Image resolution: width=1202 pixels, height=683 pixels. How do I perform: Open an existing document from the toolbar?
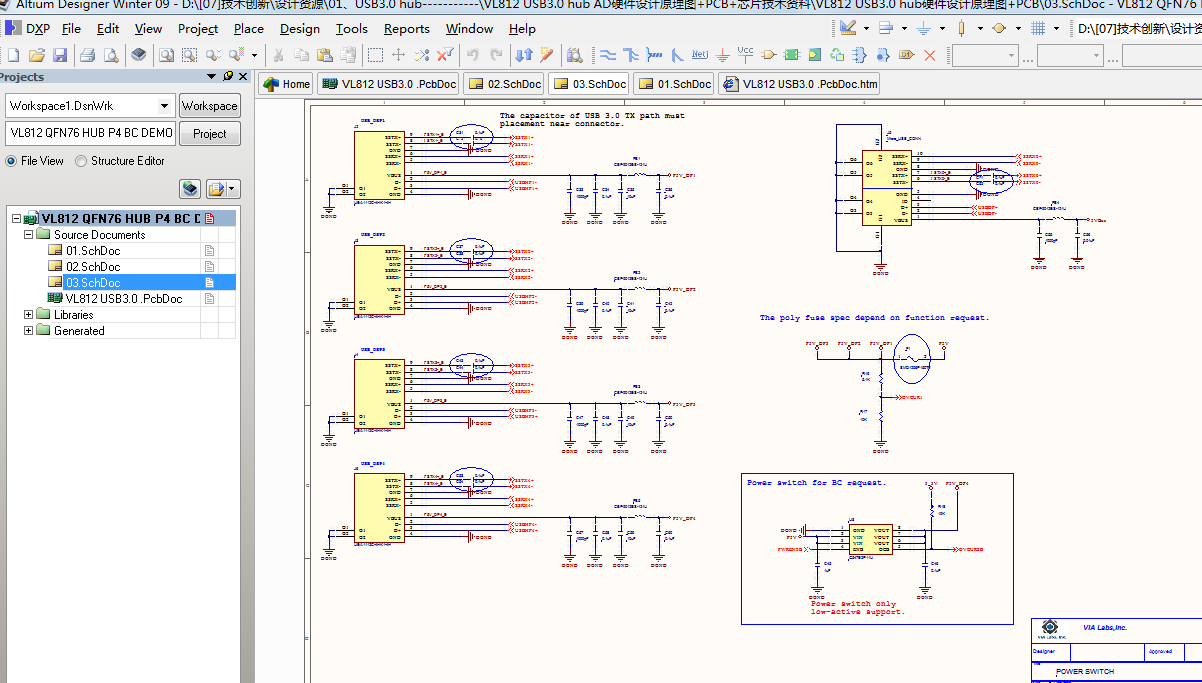(x=36, y=55)
